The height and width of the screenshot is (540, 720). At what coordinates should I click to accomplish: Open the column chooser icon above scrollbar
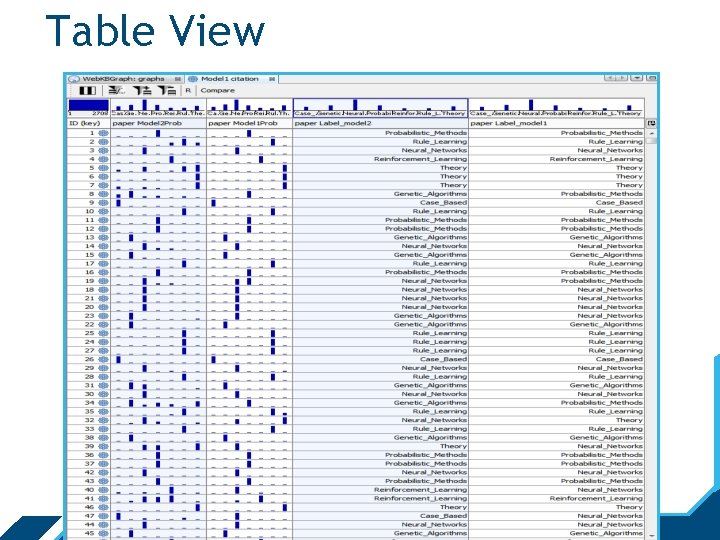point(651,123)
